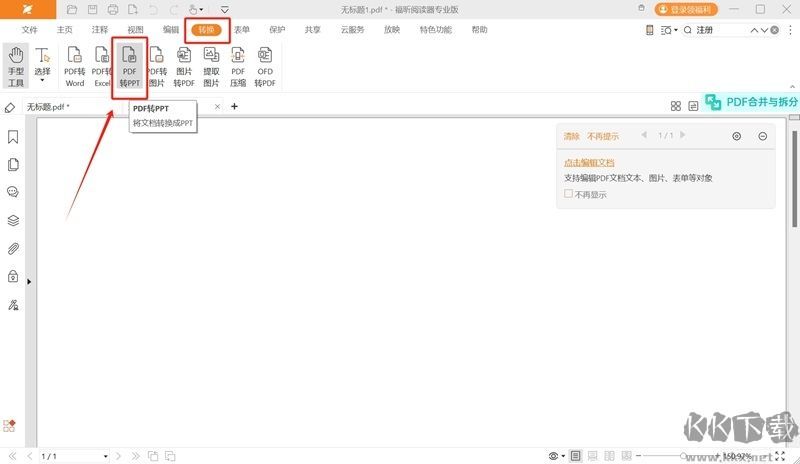800x464 pixels.
Task: Click the eraser icon left of tab bar
Action: (10, 108)
